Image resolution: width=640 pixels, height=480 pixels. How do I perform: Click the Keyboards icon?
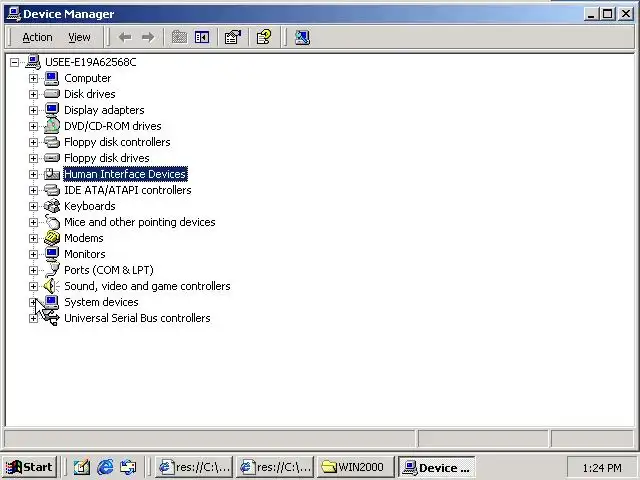click(x=52, y=206)
